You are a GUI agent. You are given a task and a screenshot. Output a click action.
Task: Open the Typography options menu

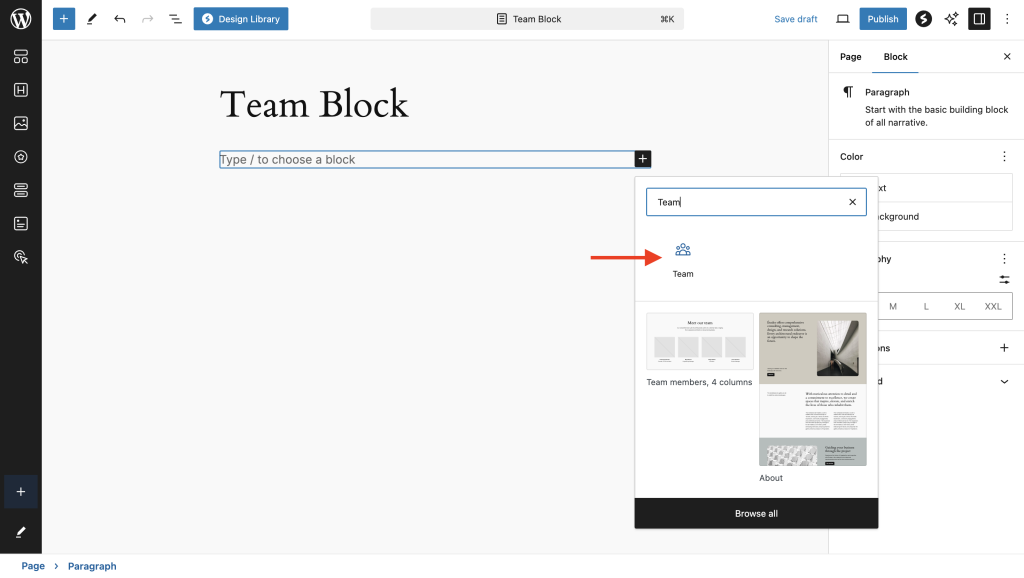coord(1005,258)
